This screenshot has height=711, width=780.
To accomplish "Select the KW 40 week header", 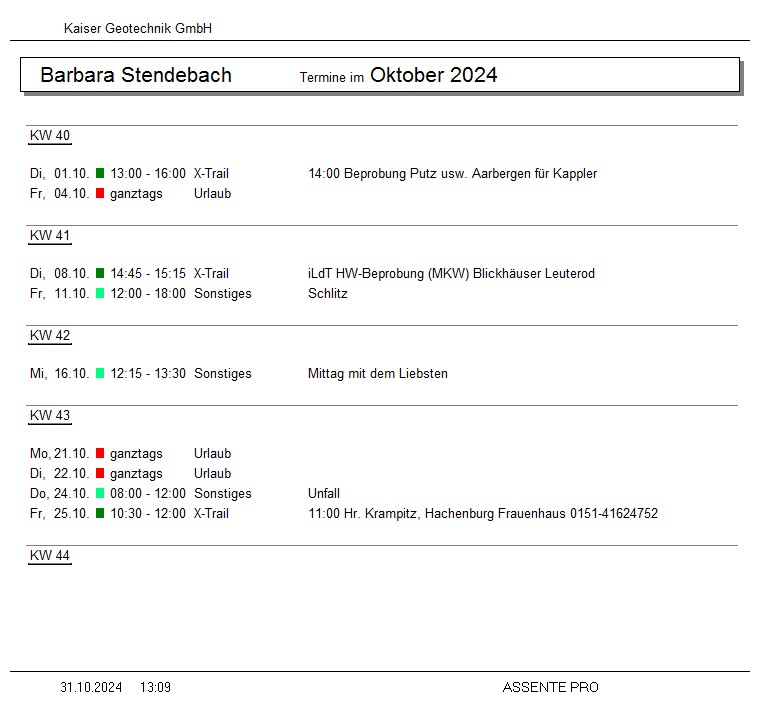I will [50, 136].
